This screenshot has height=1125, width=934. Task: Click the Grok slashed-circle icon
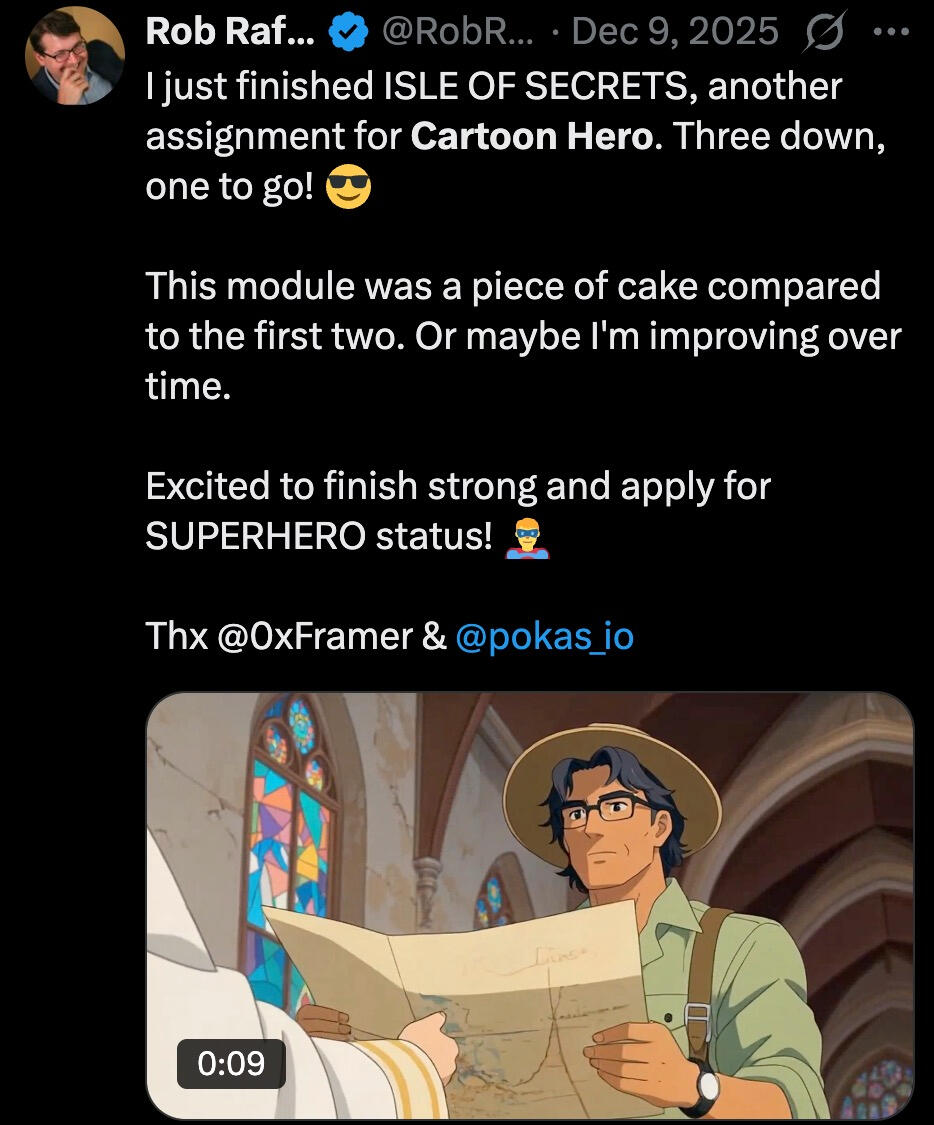pyautogui.click(x=824, y=32)
